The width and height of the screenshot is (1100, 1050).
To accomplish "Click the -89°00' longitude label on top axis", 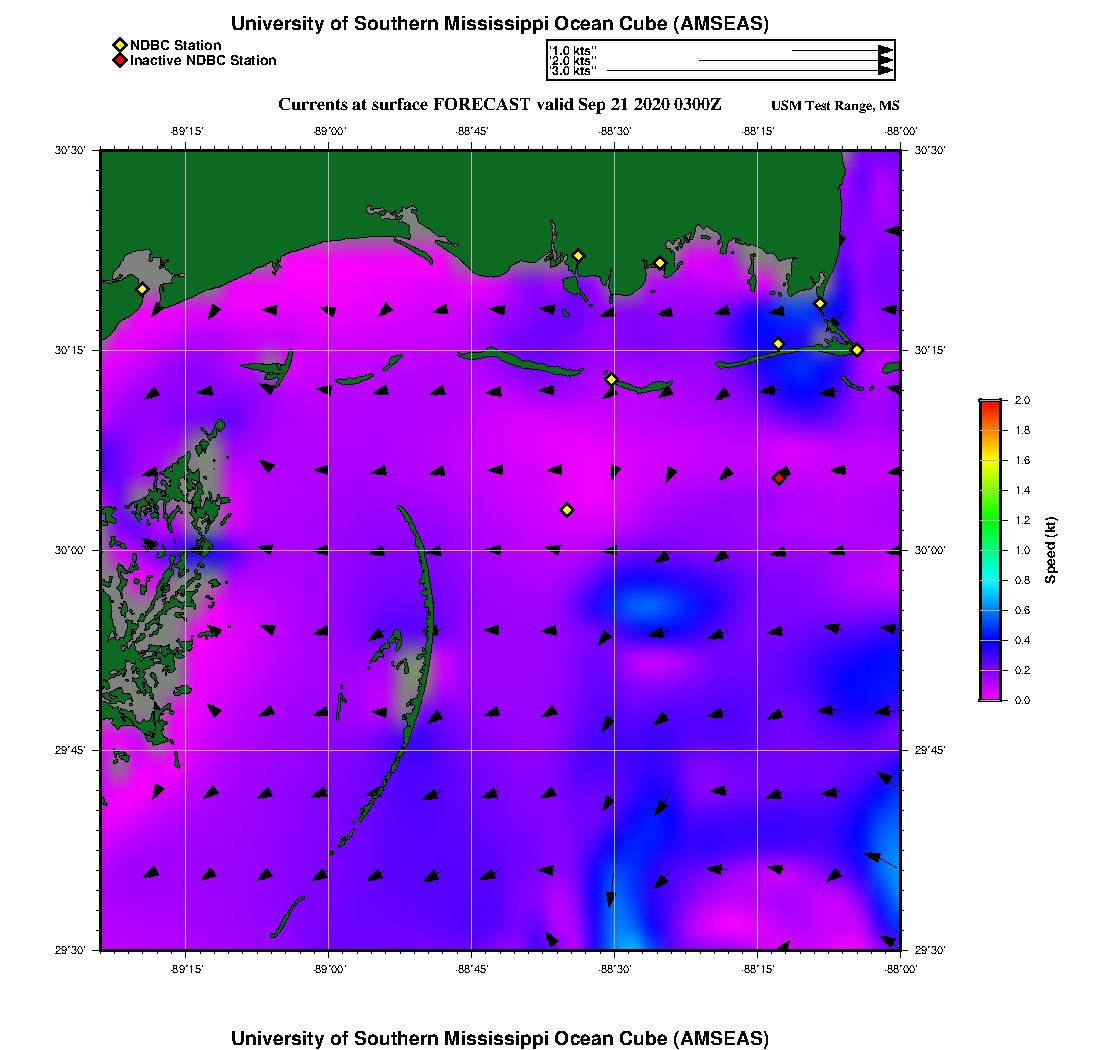I will pyautogui.click(x=329, y=131).
